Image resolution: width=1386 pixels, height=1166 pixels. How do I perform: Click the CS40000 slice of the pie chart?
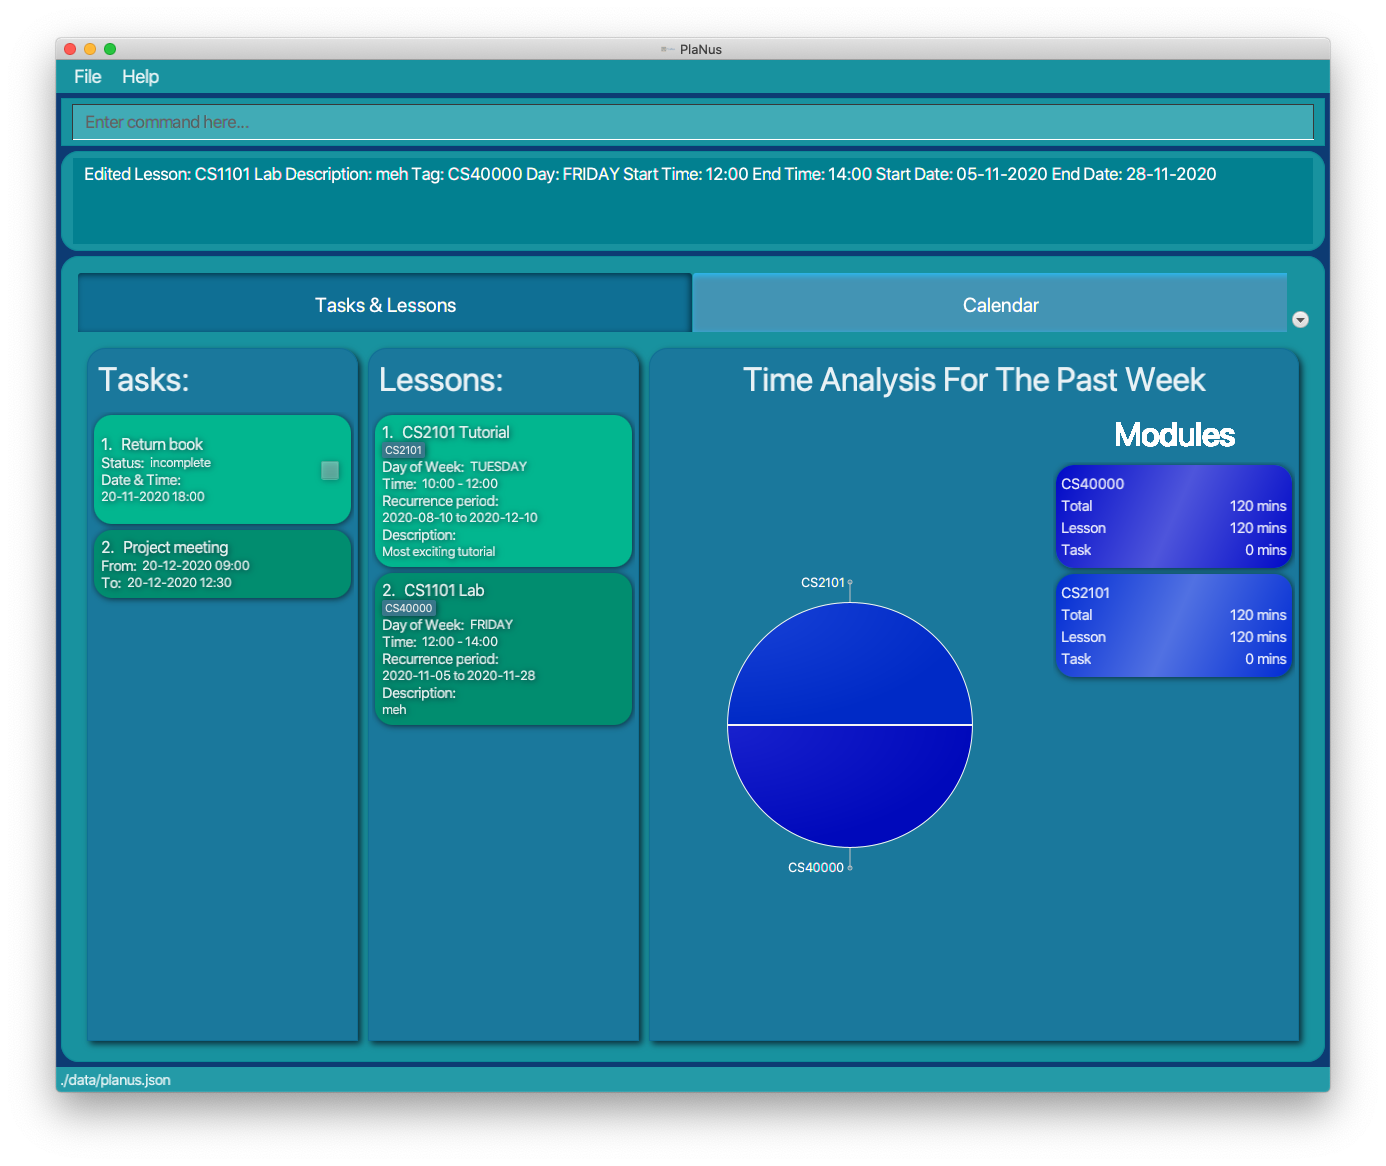tap(850, 786)
